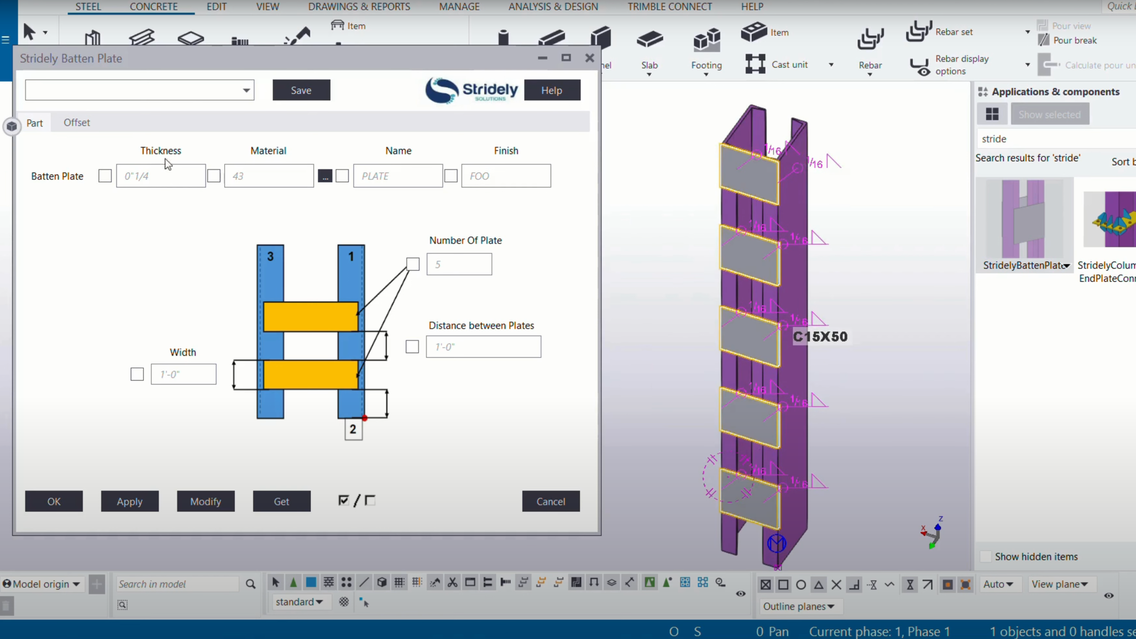Click the Modify button
This screenshot has height=639, width=1136.
(206, 501)
